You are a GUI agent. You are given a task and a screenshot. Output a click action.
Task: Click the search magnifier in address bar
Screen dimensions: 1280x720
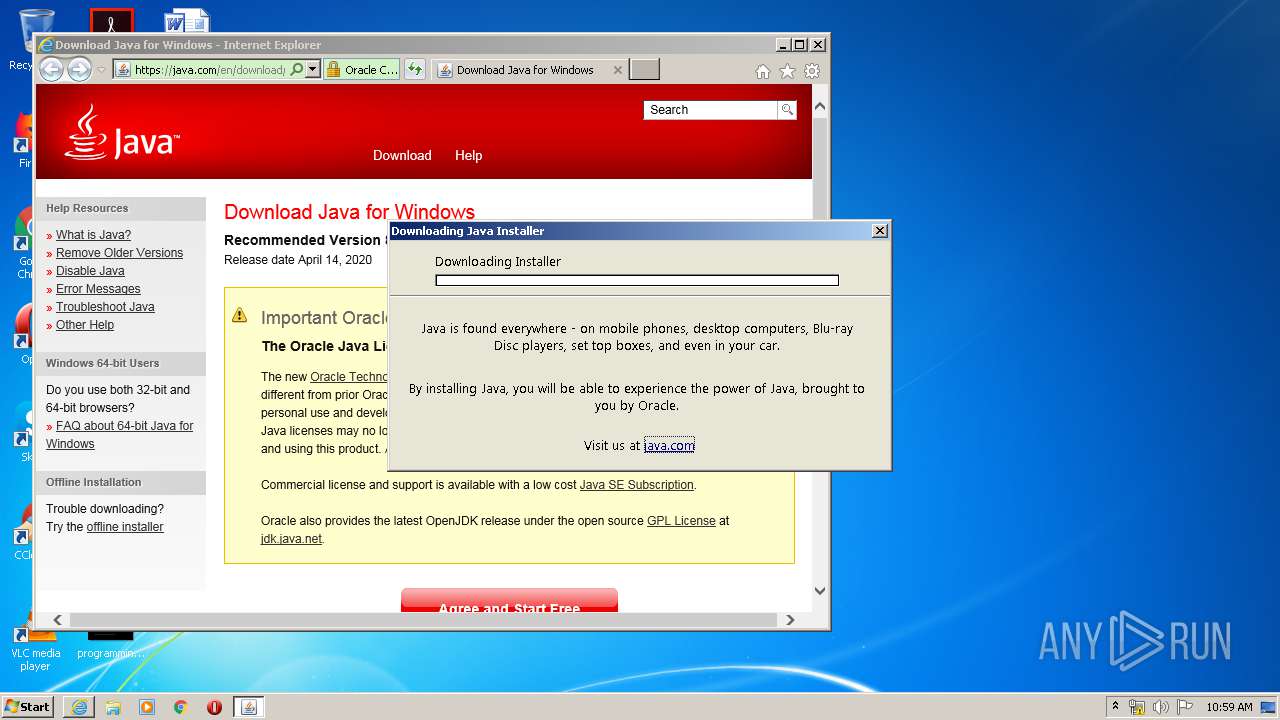click(296, 70)
